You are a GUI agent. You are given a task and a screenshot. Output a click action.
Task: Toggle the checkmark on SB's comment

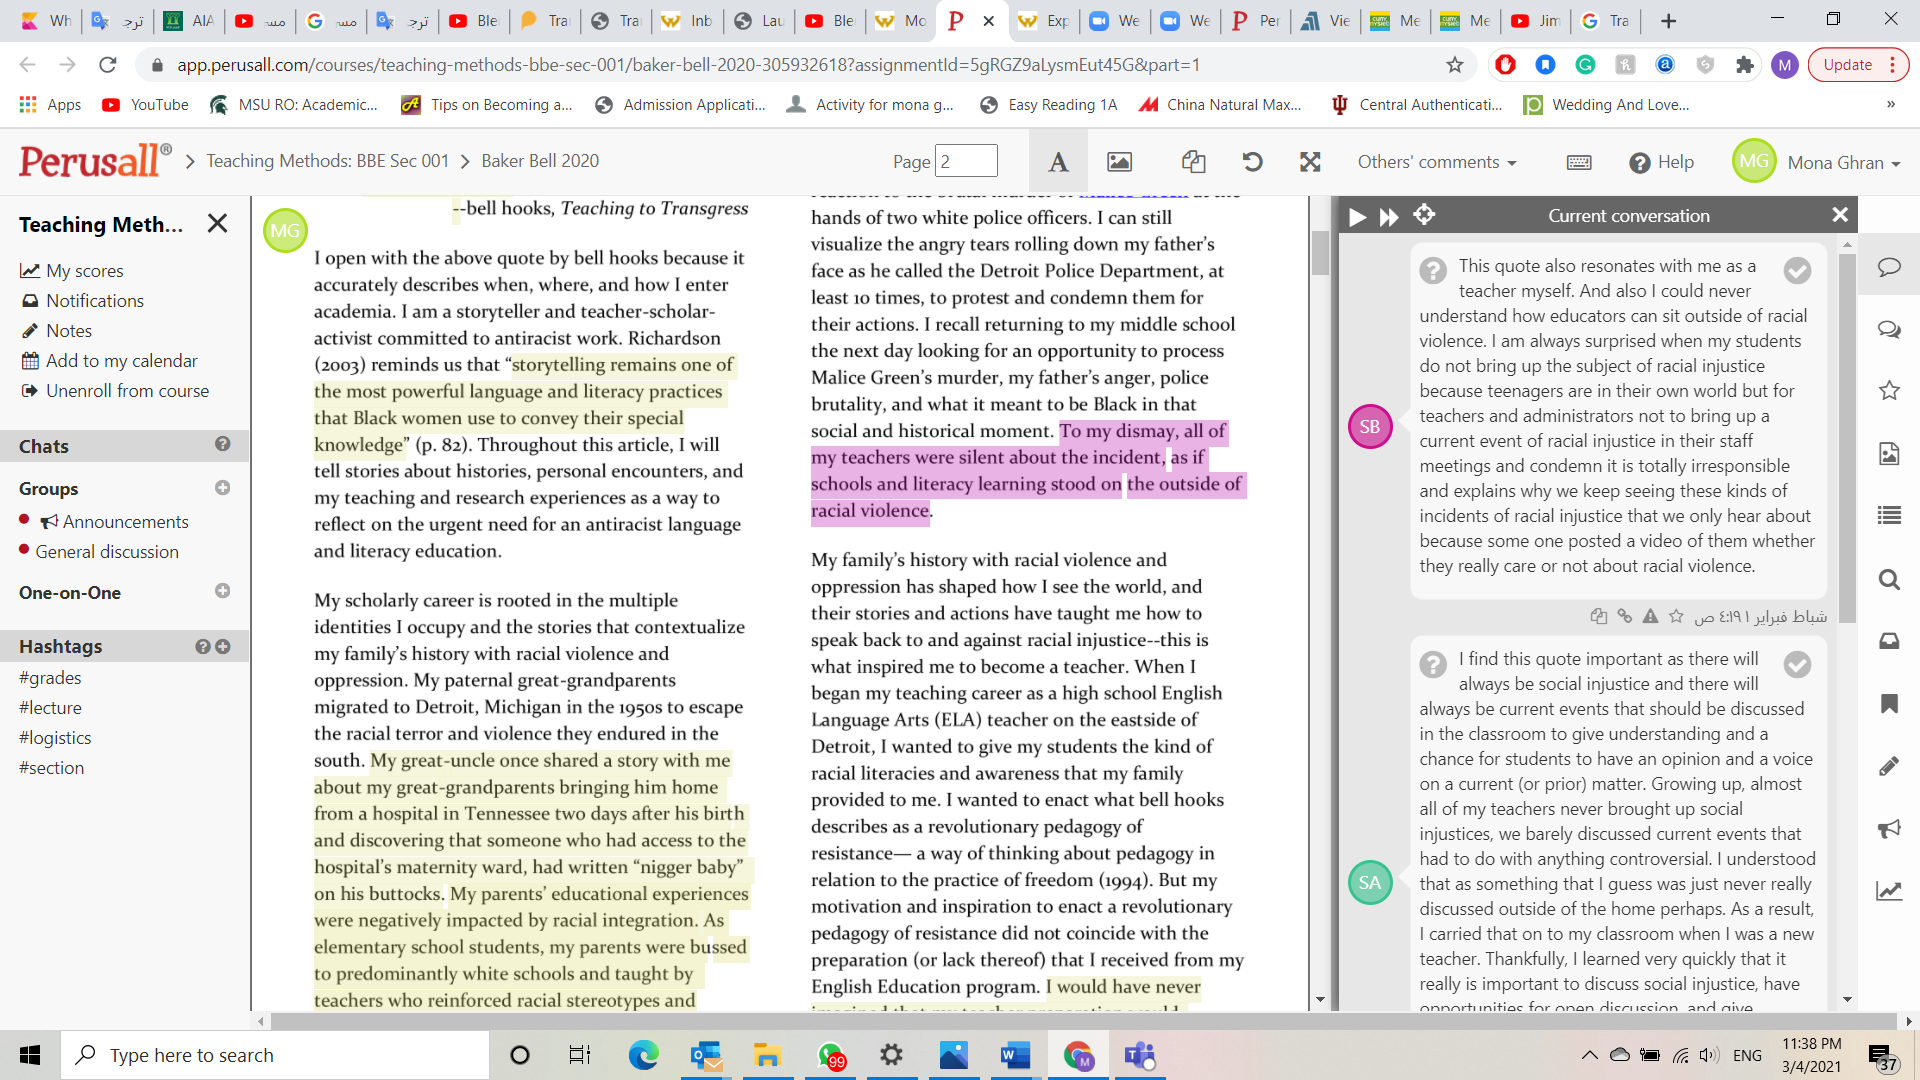pyautogui.click(x=1797, y=270)
